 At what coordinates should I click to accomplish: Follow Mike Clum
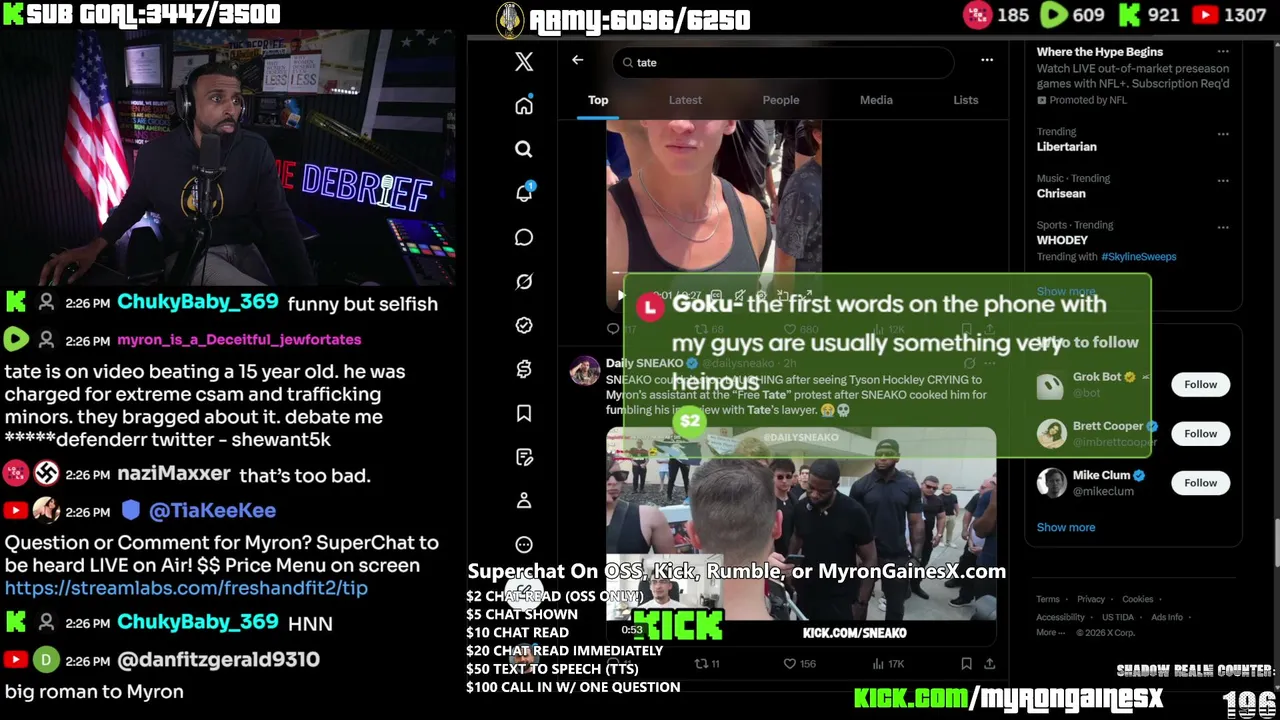click(x=1201, y=482)
